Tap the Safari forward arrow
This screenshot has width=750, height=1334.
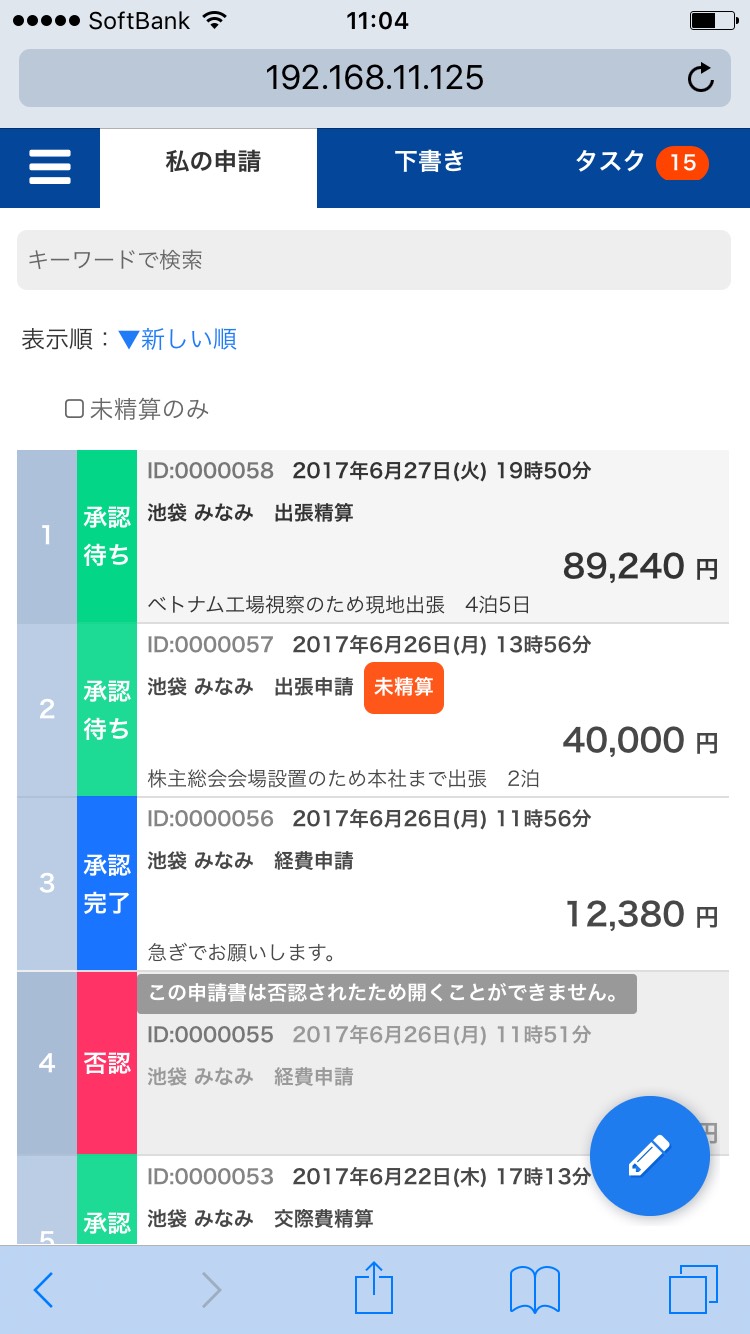click(x=211, y=1290)
